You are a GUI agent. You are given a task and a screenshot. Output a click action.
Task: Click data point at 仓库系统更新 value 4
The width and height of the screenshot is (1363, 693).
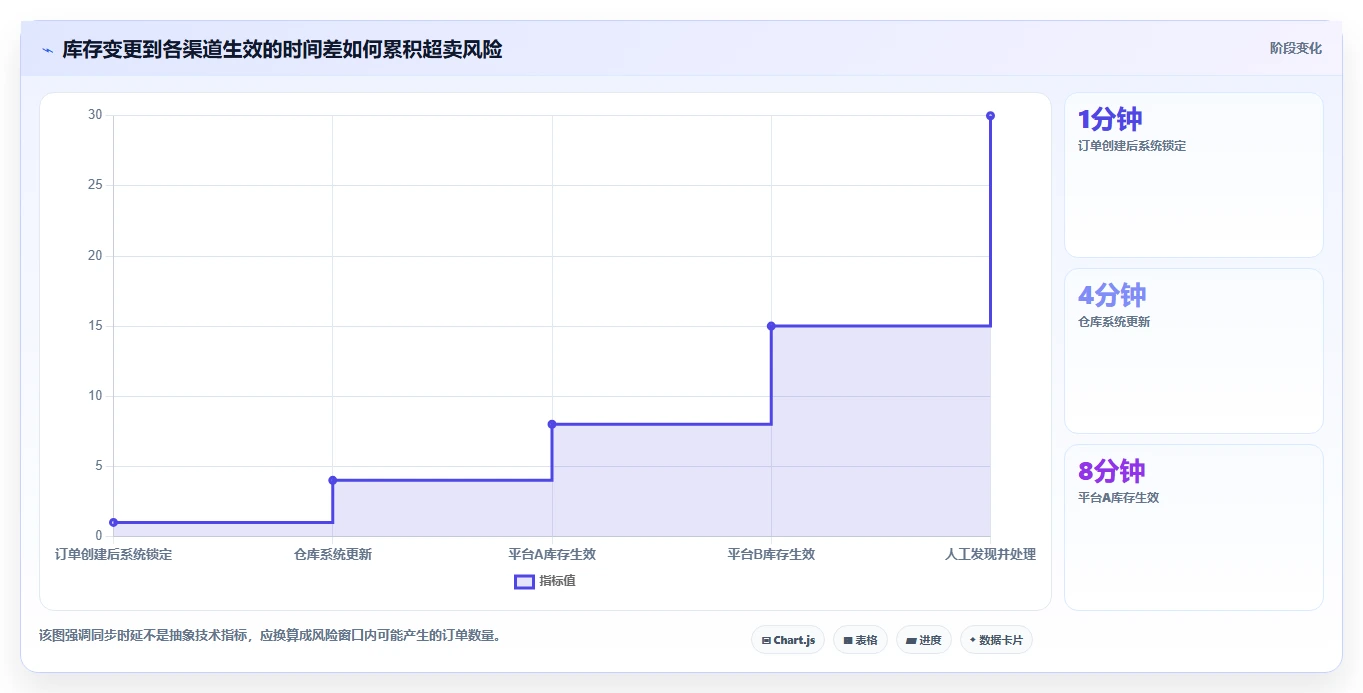(333, 480)
